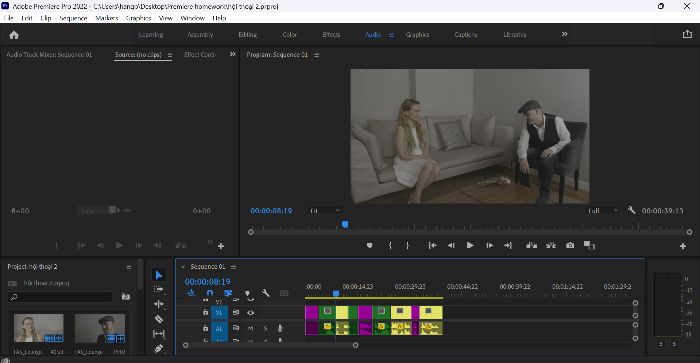Click the timeline ruler playhead marker
This screenshot has width=700, height=363.
coord(336,293)
